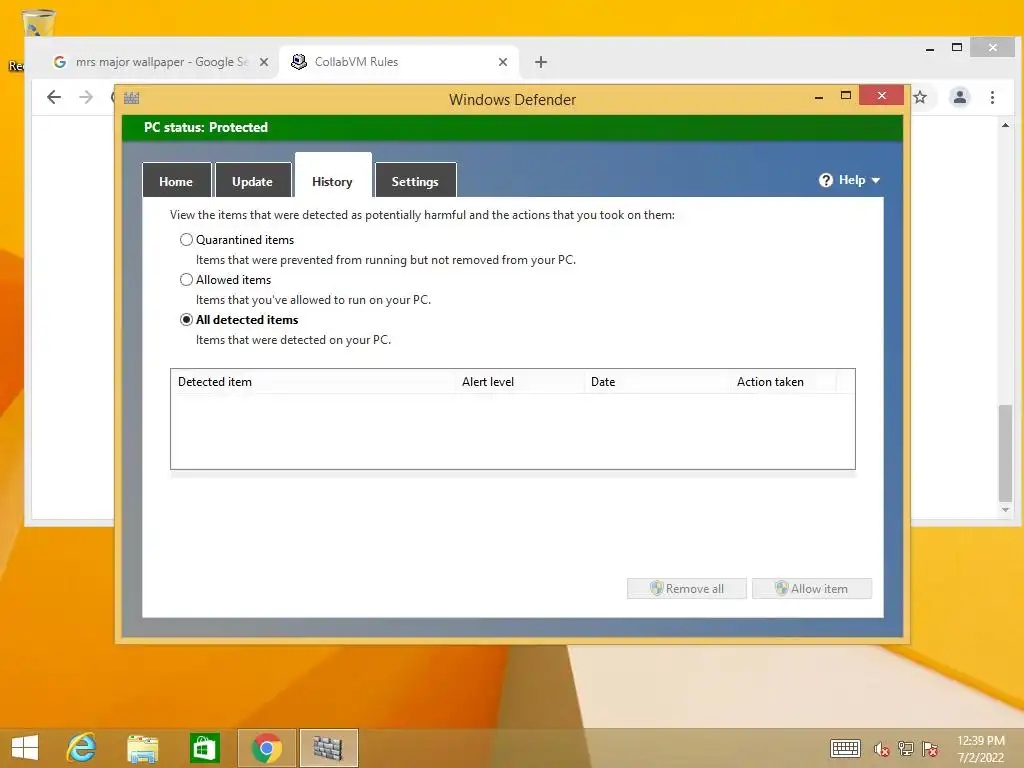Viewport: 1024px width, 768px height.
Task: Open File Explorer from the taskbar
Action: click(142, 748)
